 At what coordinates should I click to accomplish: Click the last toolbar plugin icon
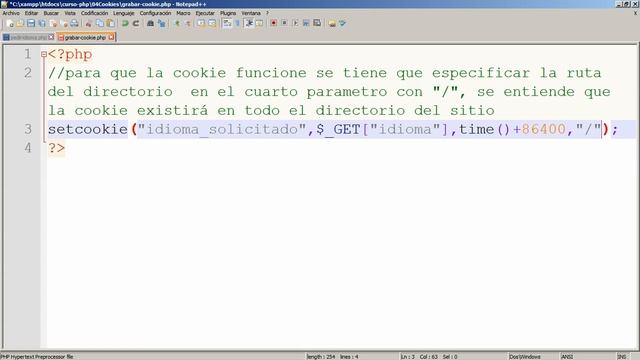tap(342, 24)
